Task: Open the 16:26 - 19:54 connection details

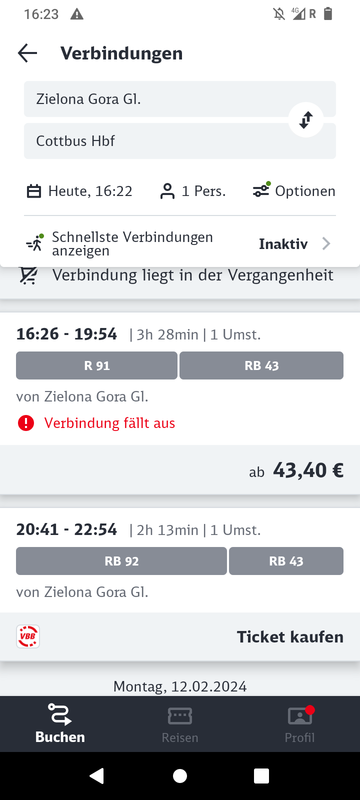Action: pyautogui.click(x=180, y=379)
